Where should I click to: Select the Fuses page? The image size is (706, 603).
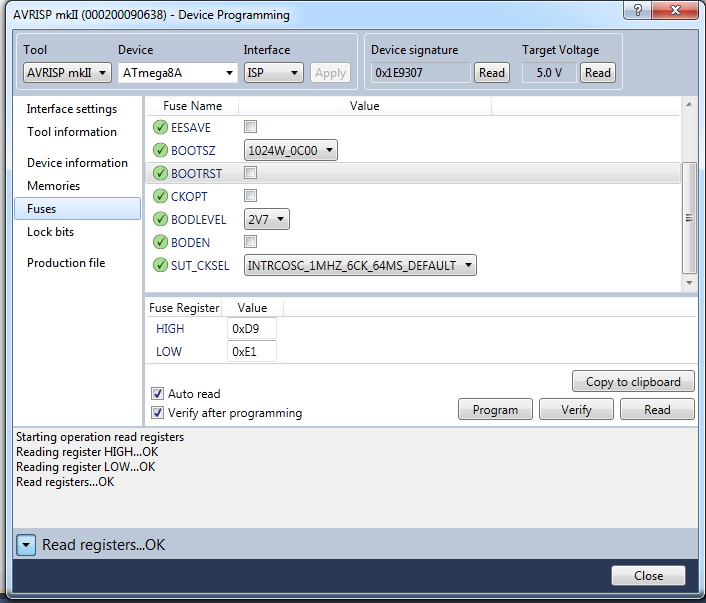click(77, 209)
